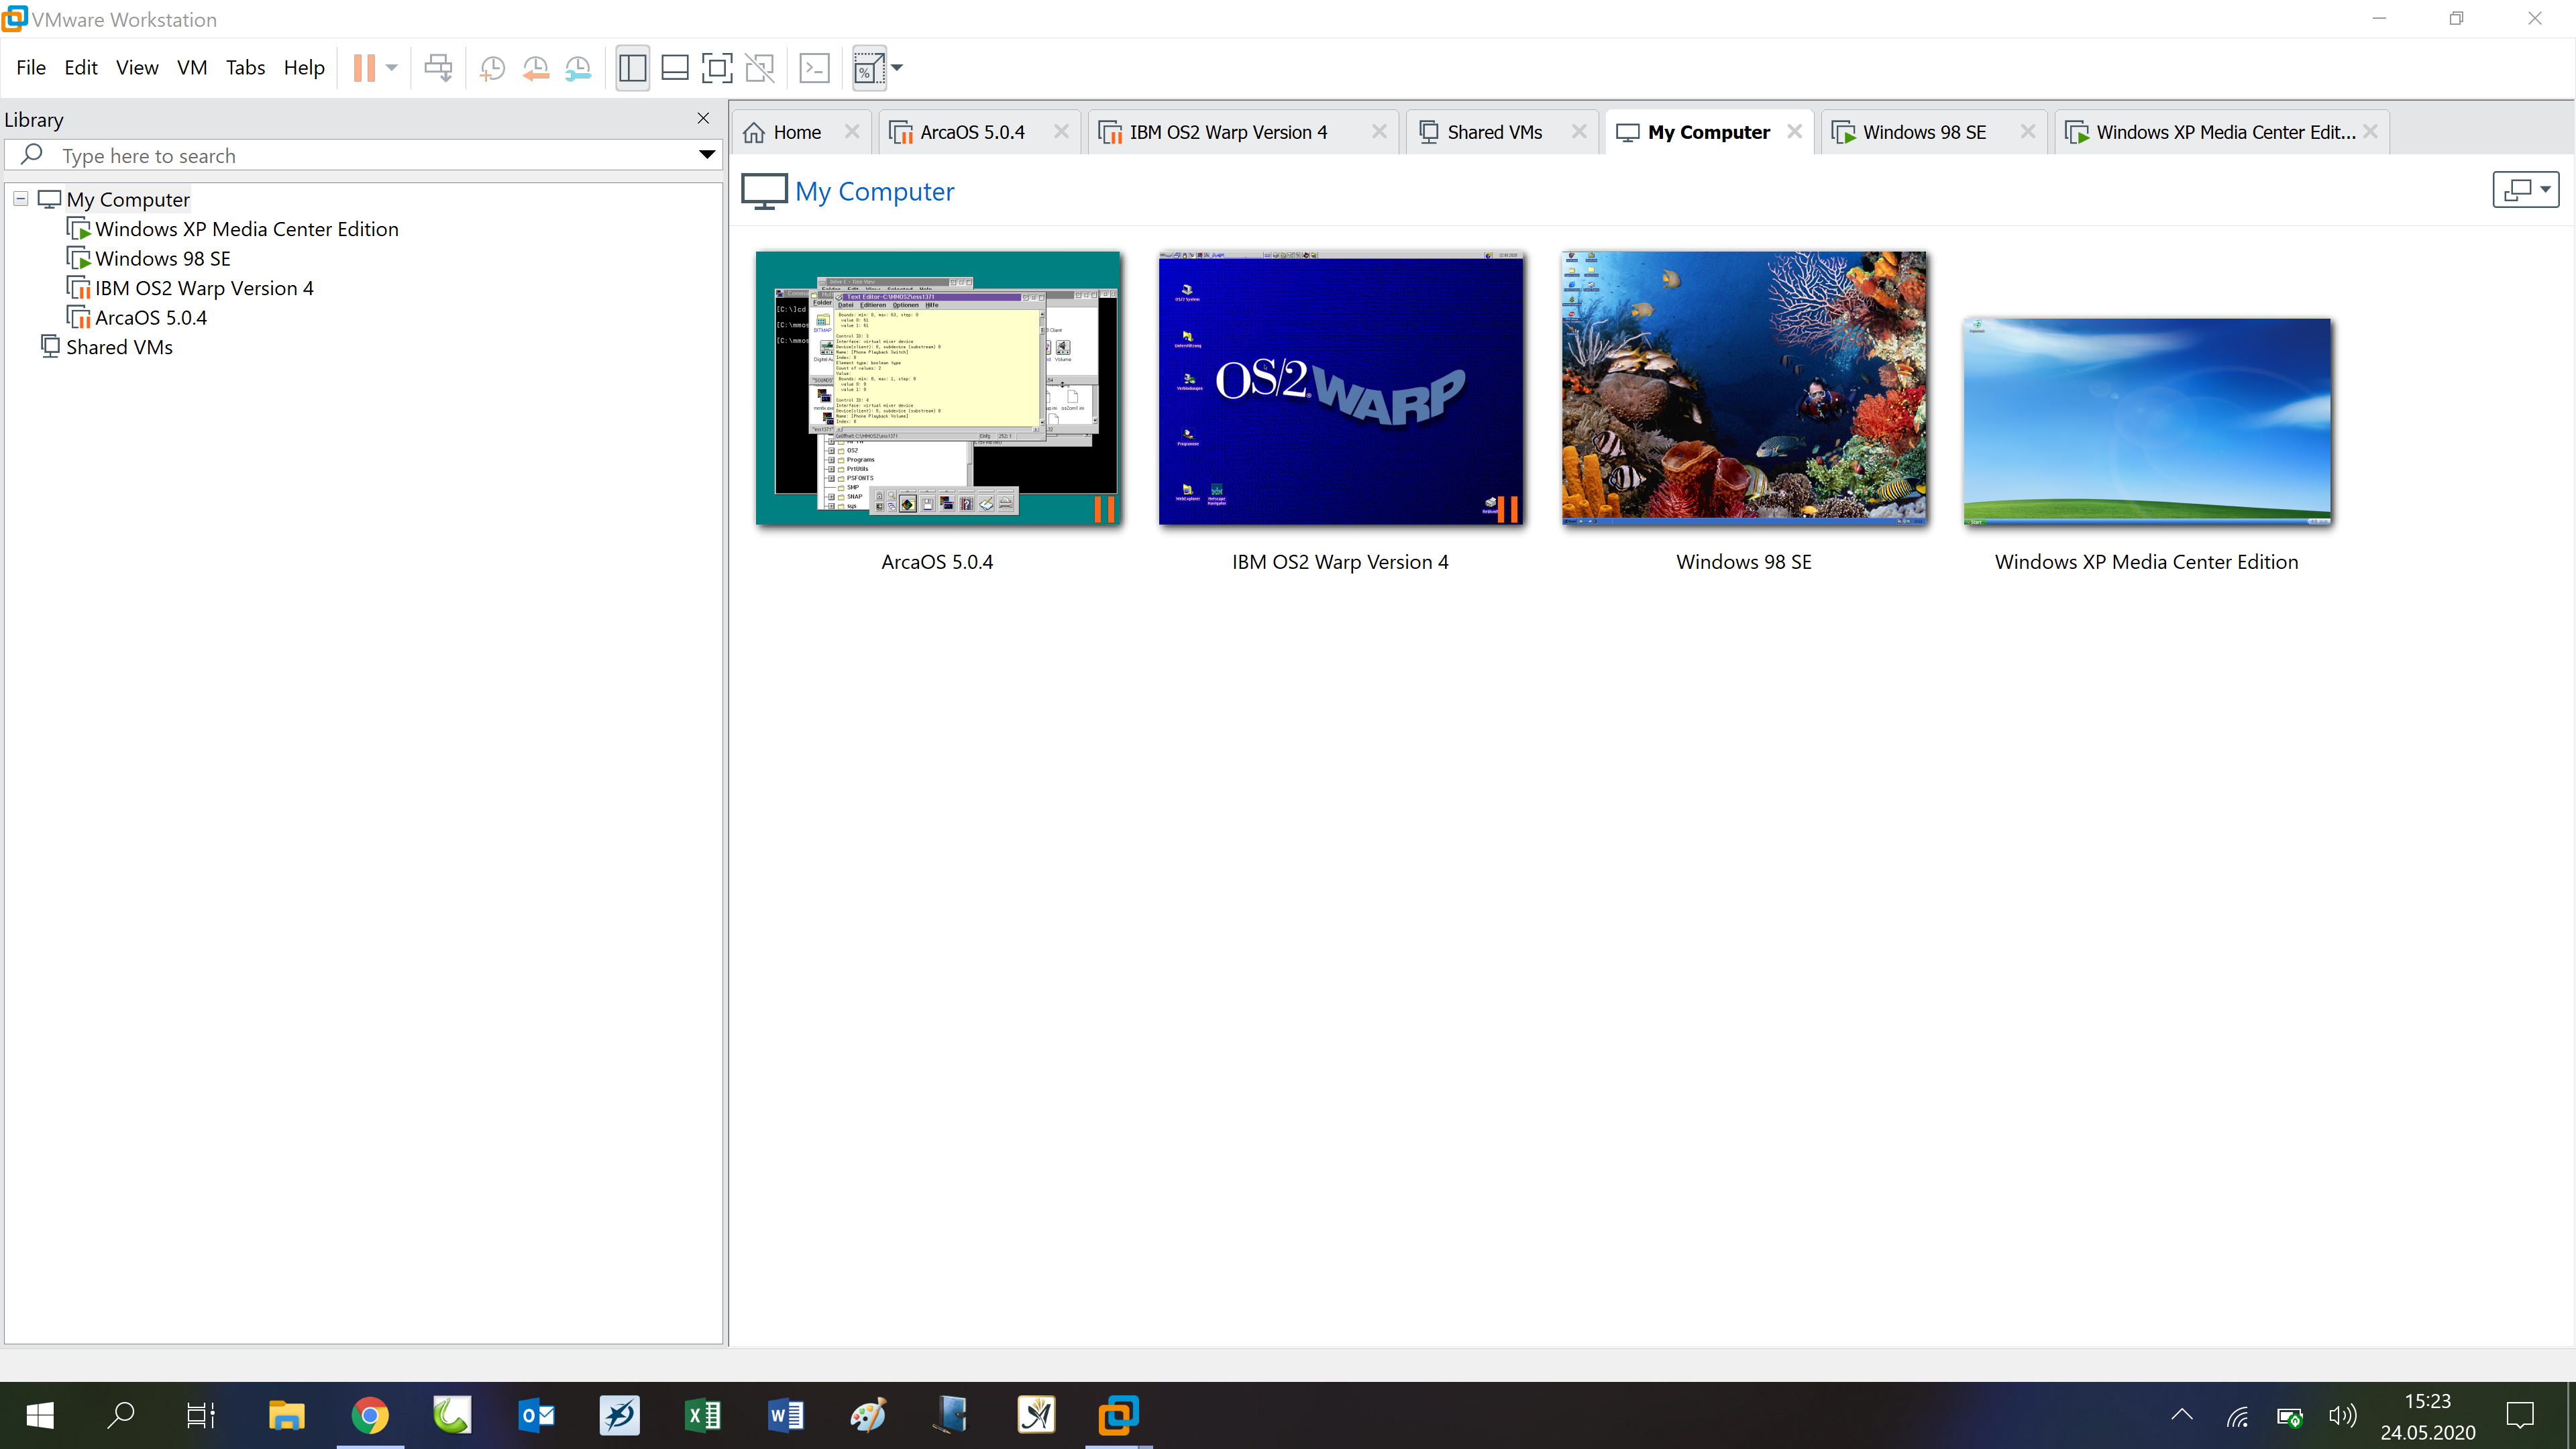Open the library search filter dropdown arrow
The image size is (2576, 1449).
706,155
